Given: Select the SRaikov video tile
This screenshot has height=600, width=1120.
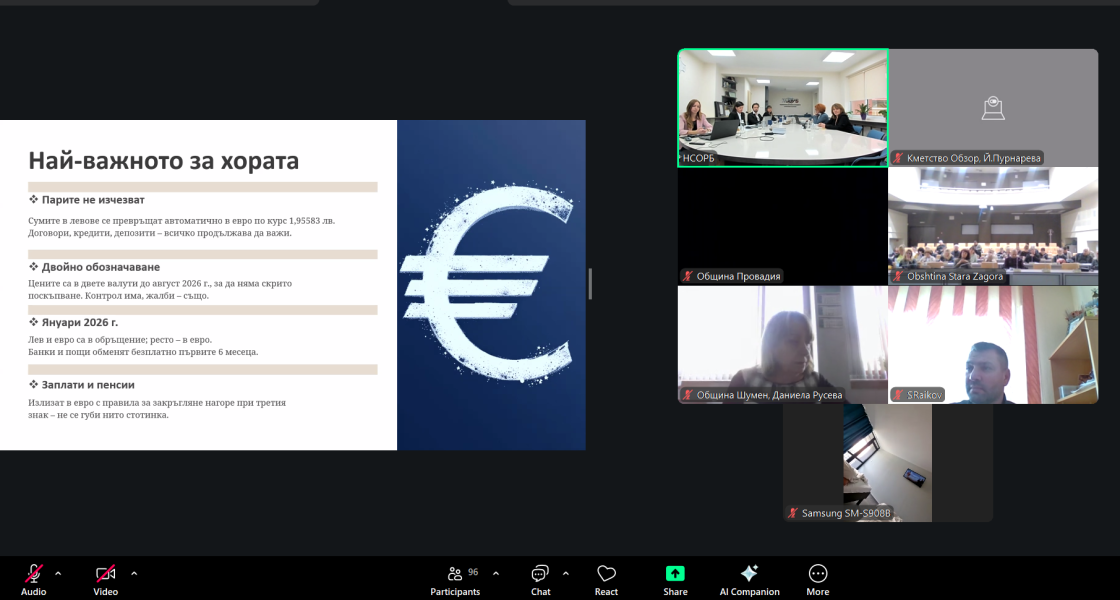Looking at the screenshot, I should click(994, 345).
